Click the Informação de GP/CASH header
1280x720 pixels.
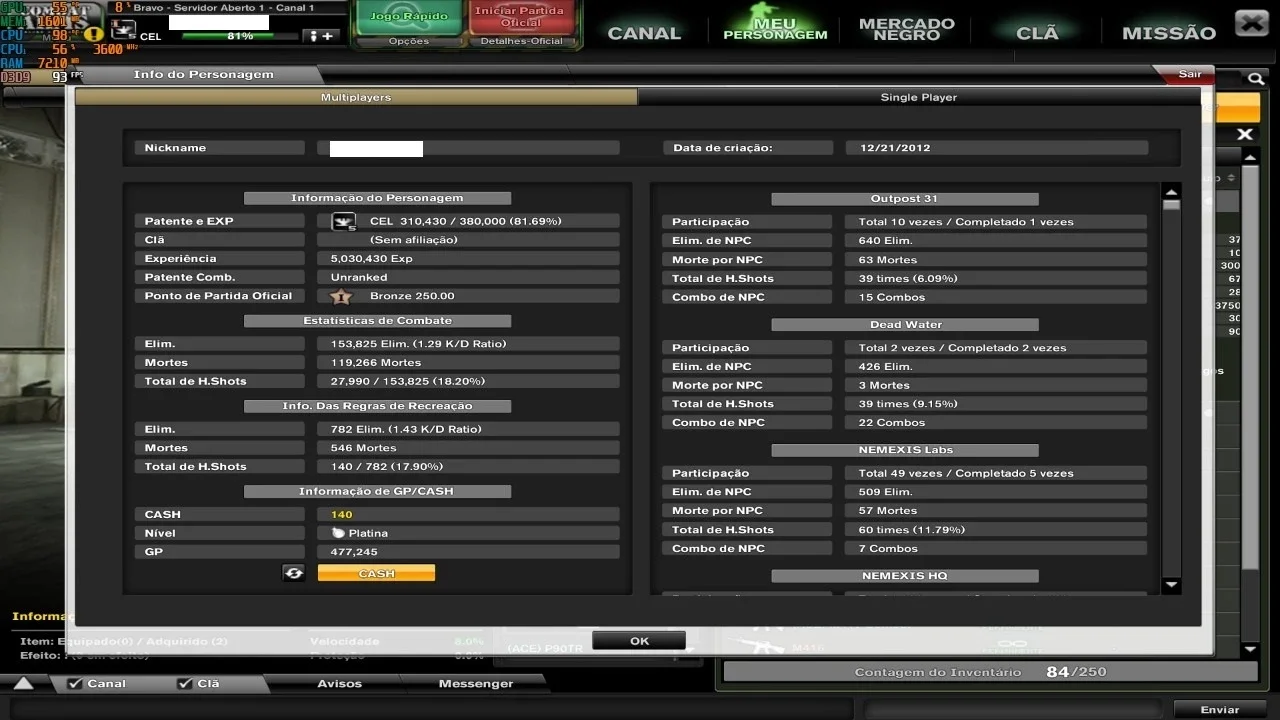(x=377, y=492)
